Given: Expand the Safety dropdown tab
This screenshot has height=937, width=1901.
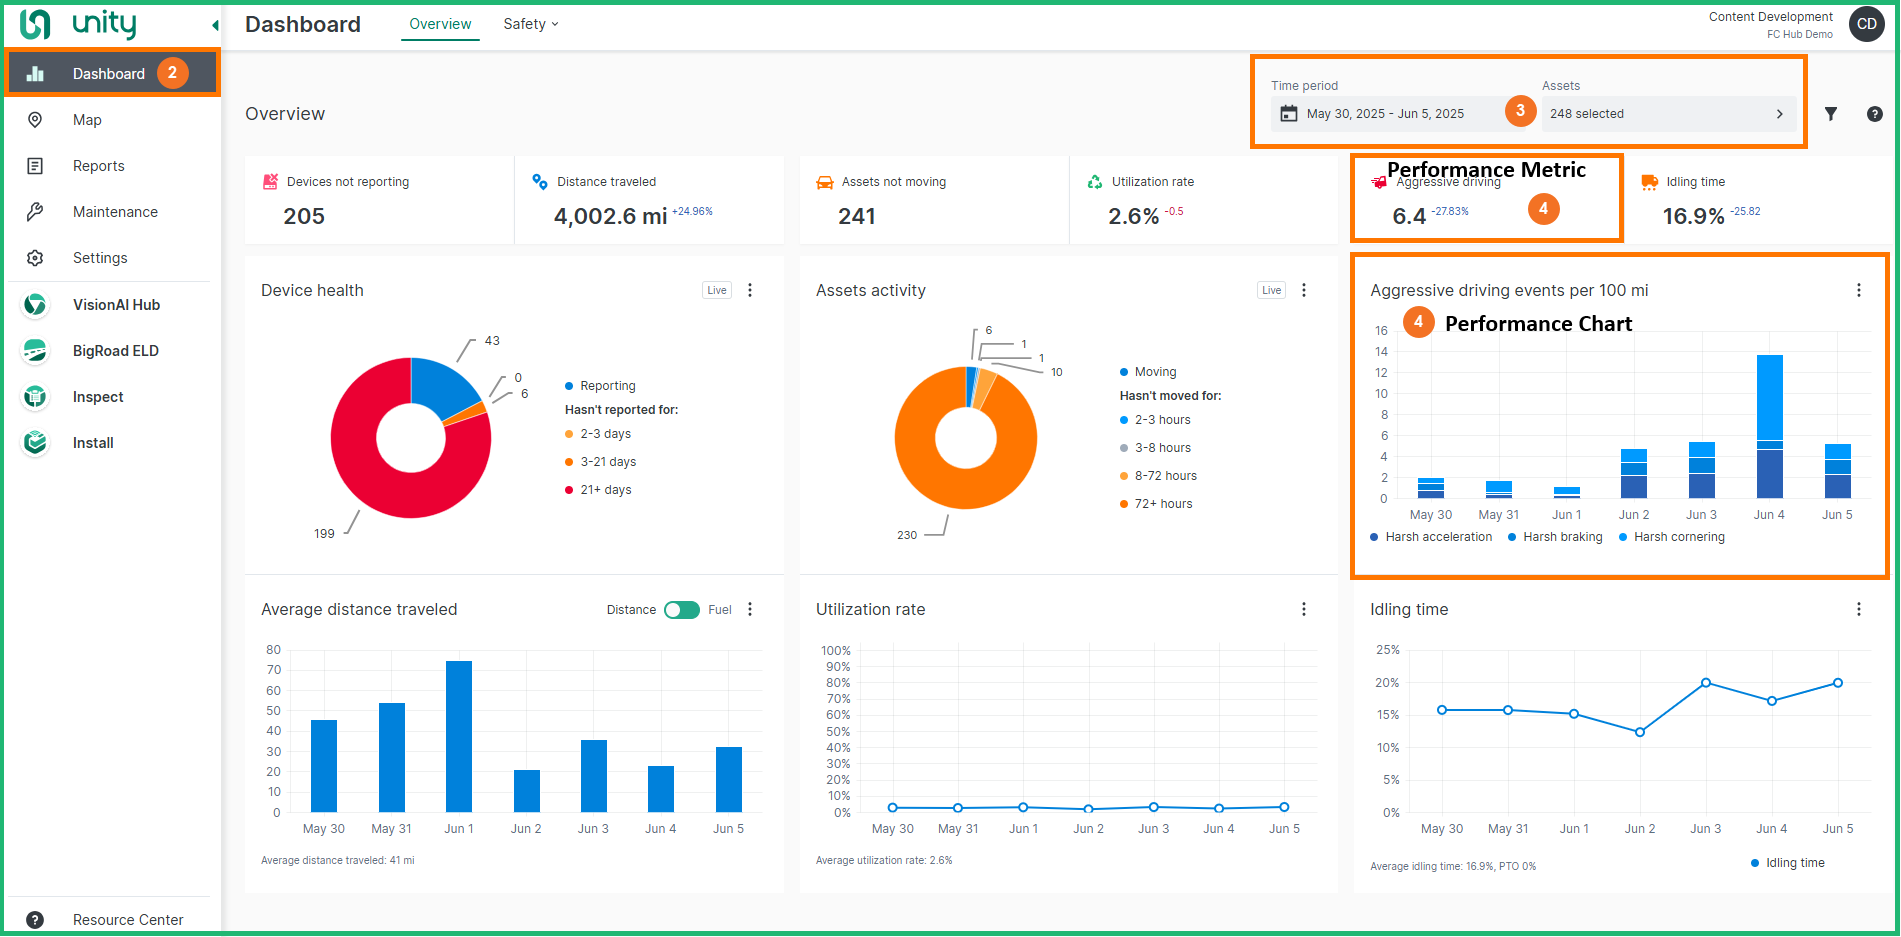Looking at the screenshot, I should (x=530, y=24).
